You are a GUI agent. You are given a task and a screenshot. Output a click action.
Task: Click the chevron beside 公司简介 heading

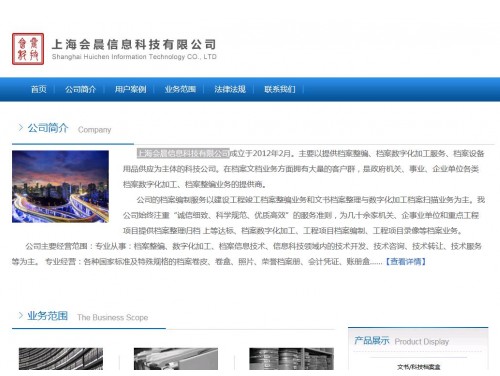click(21, 127)
